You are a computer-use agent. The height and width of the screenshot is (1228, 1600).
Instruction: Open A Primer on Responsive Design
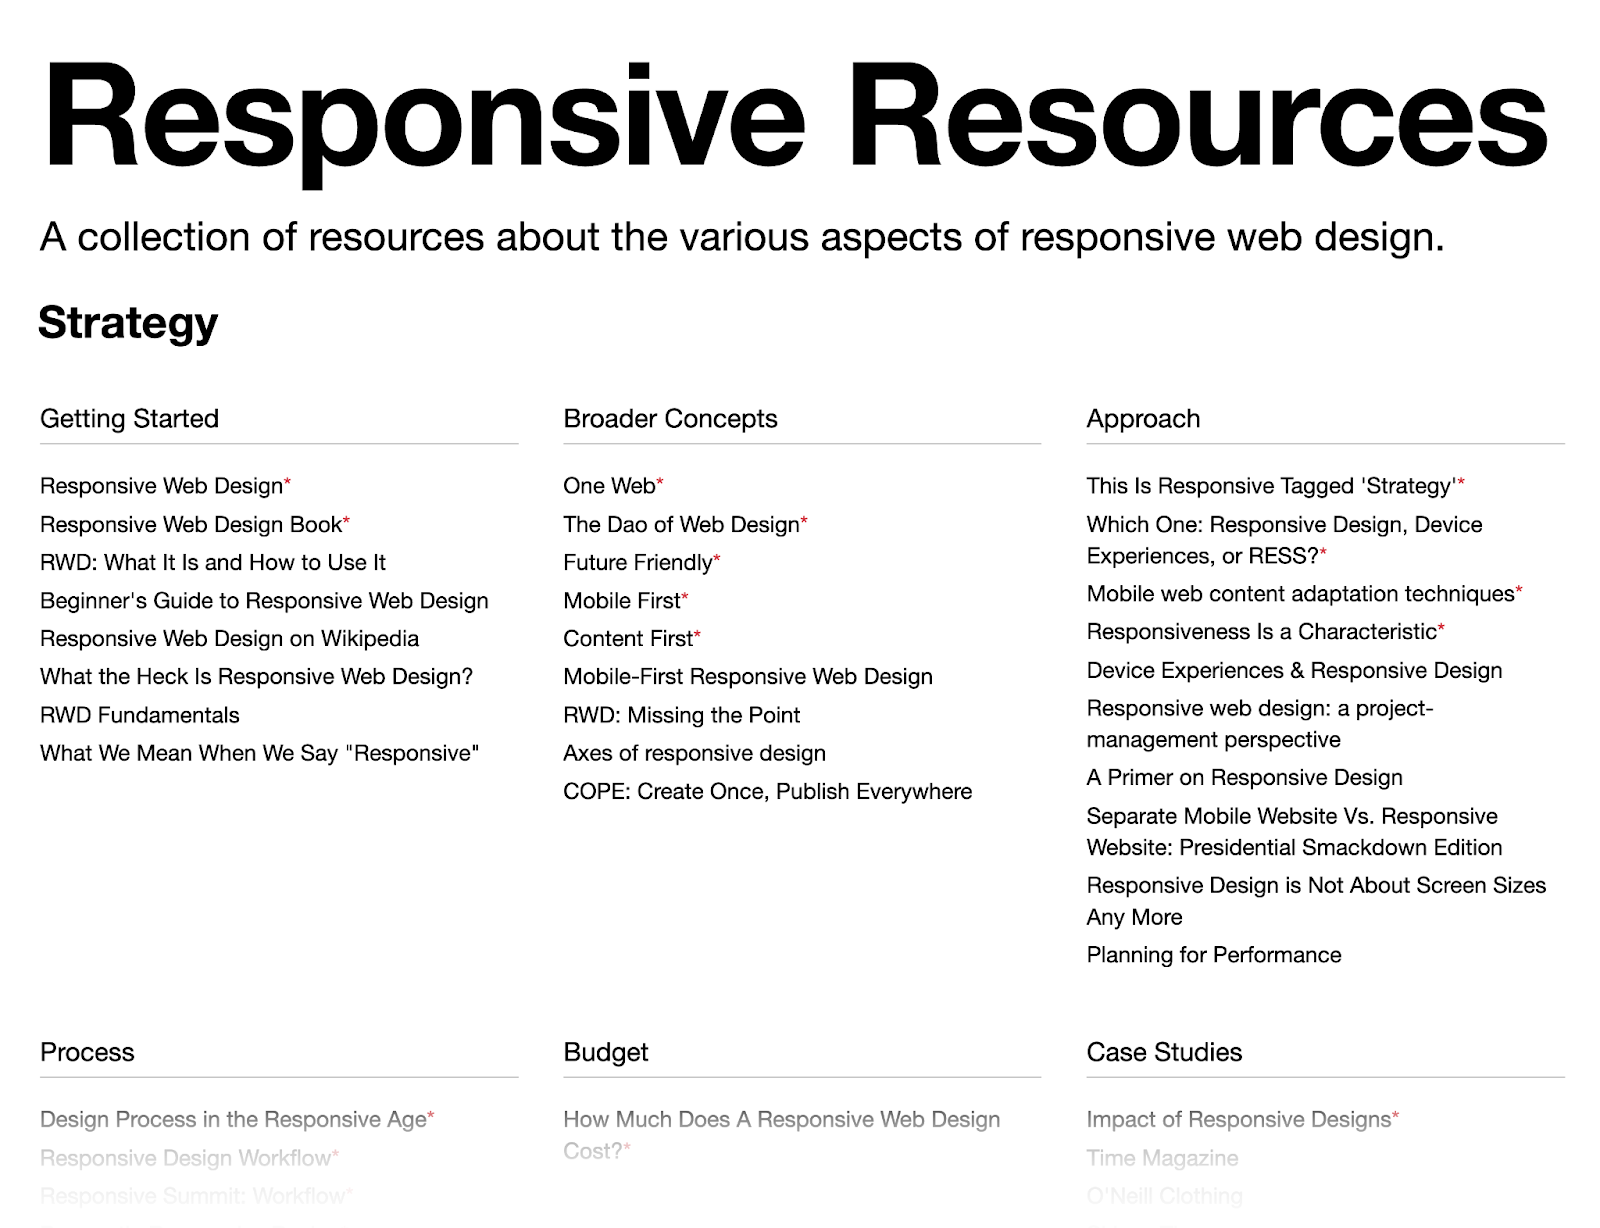pyautogui.click(x=1243, y=777)
